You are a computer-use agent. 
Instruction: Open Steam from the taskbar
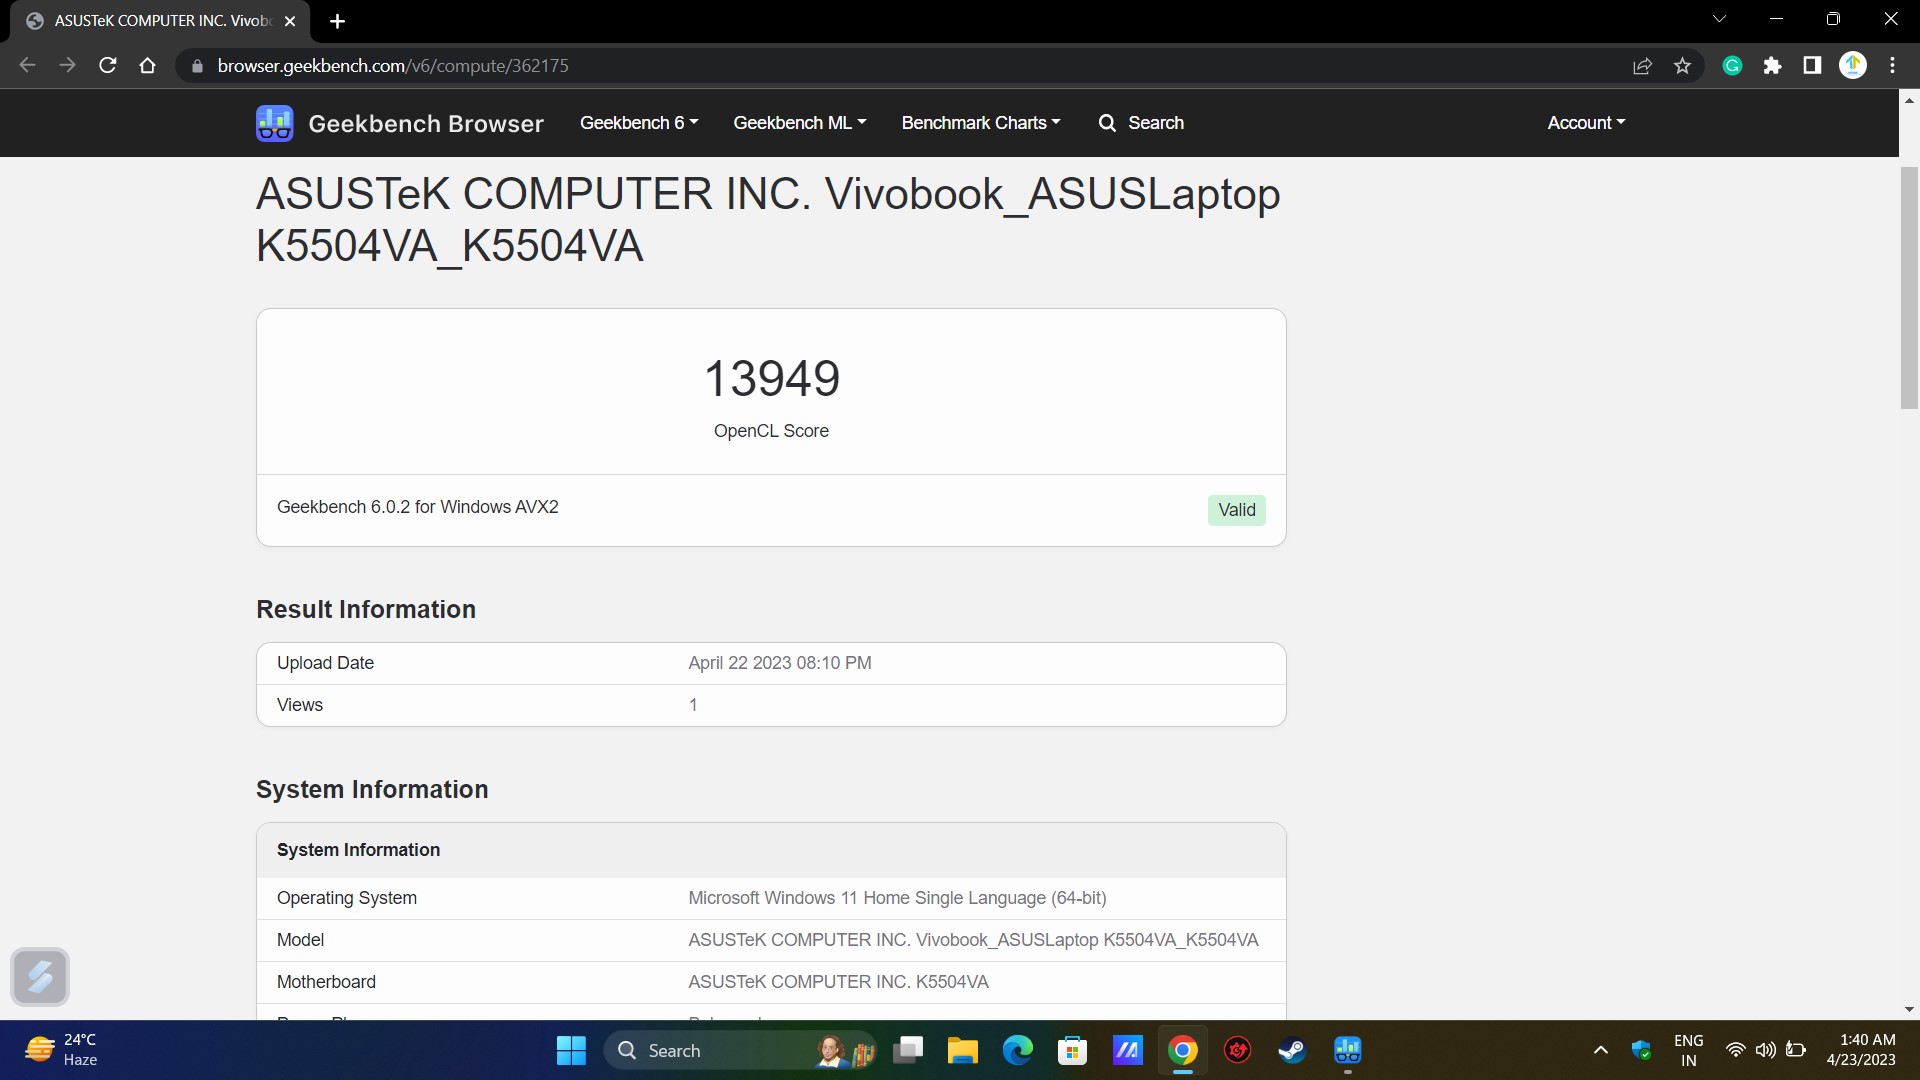pyautogui.click(x=1293, y=1050)
